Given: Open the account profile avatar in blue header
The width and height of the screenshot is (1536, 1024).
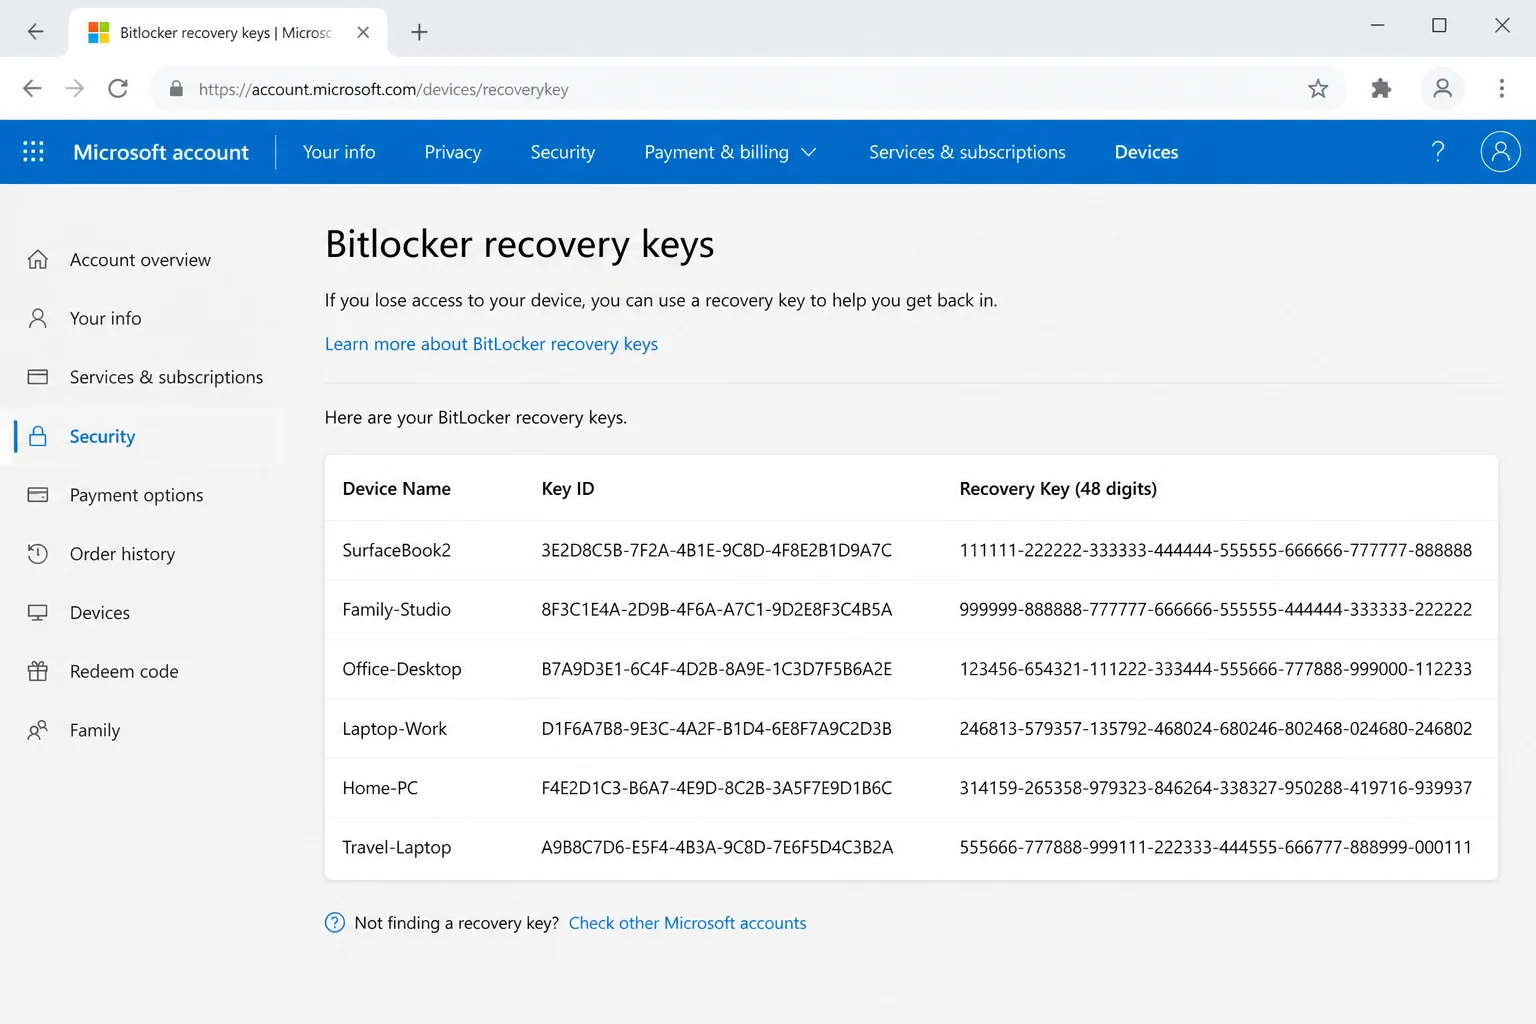Looking at the screenshot, I should pyautogui.click(x=1500, y=152).
